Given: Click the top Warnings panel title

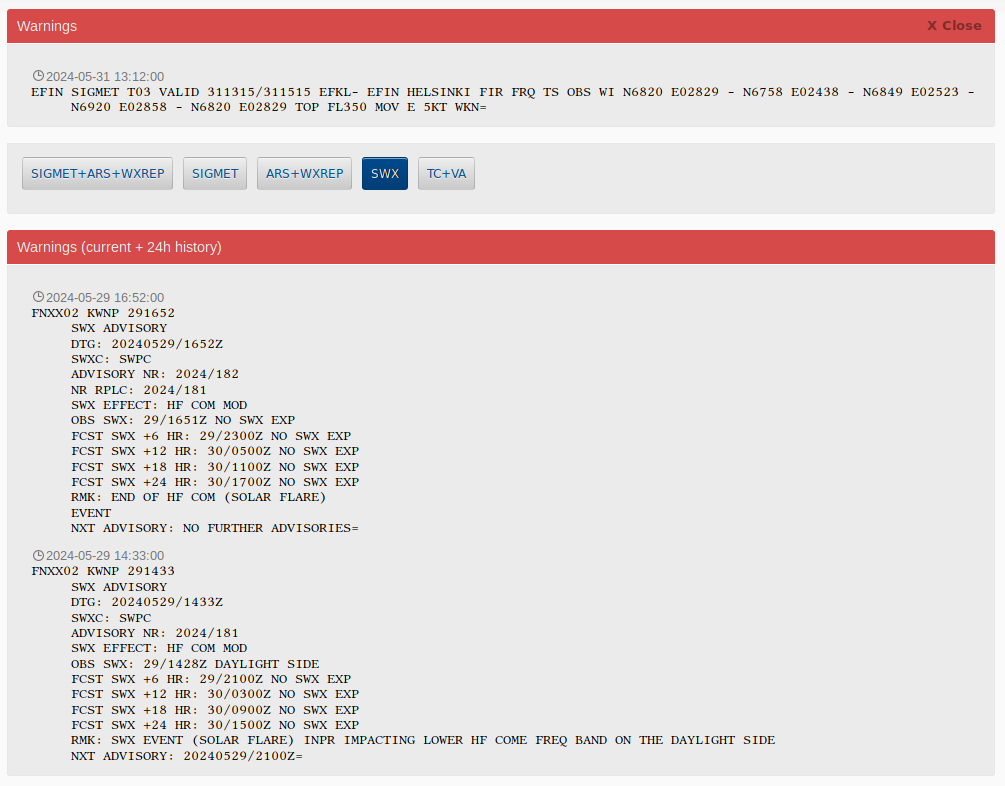Looking at the screenshot, I should tap(47, 26).
